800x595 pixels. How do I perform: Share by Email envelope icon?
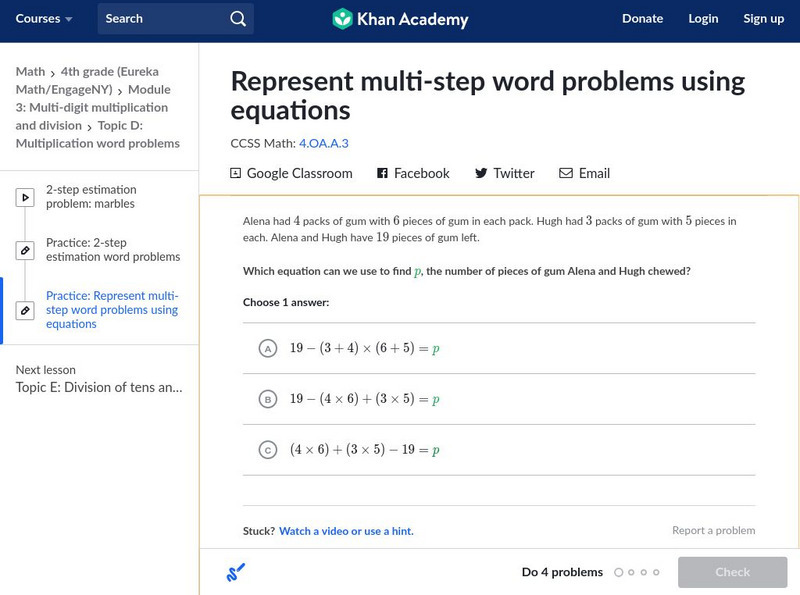(x=566, y=173)
